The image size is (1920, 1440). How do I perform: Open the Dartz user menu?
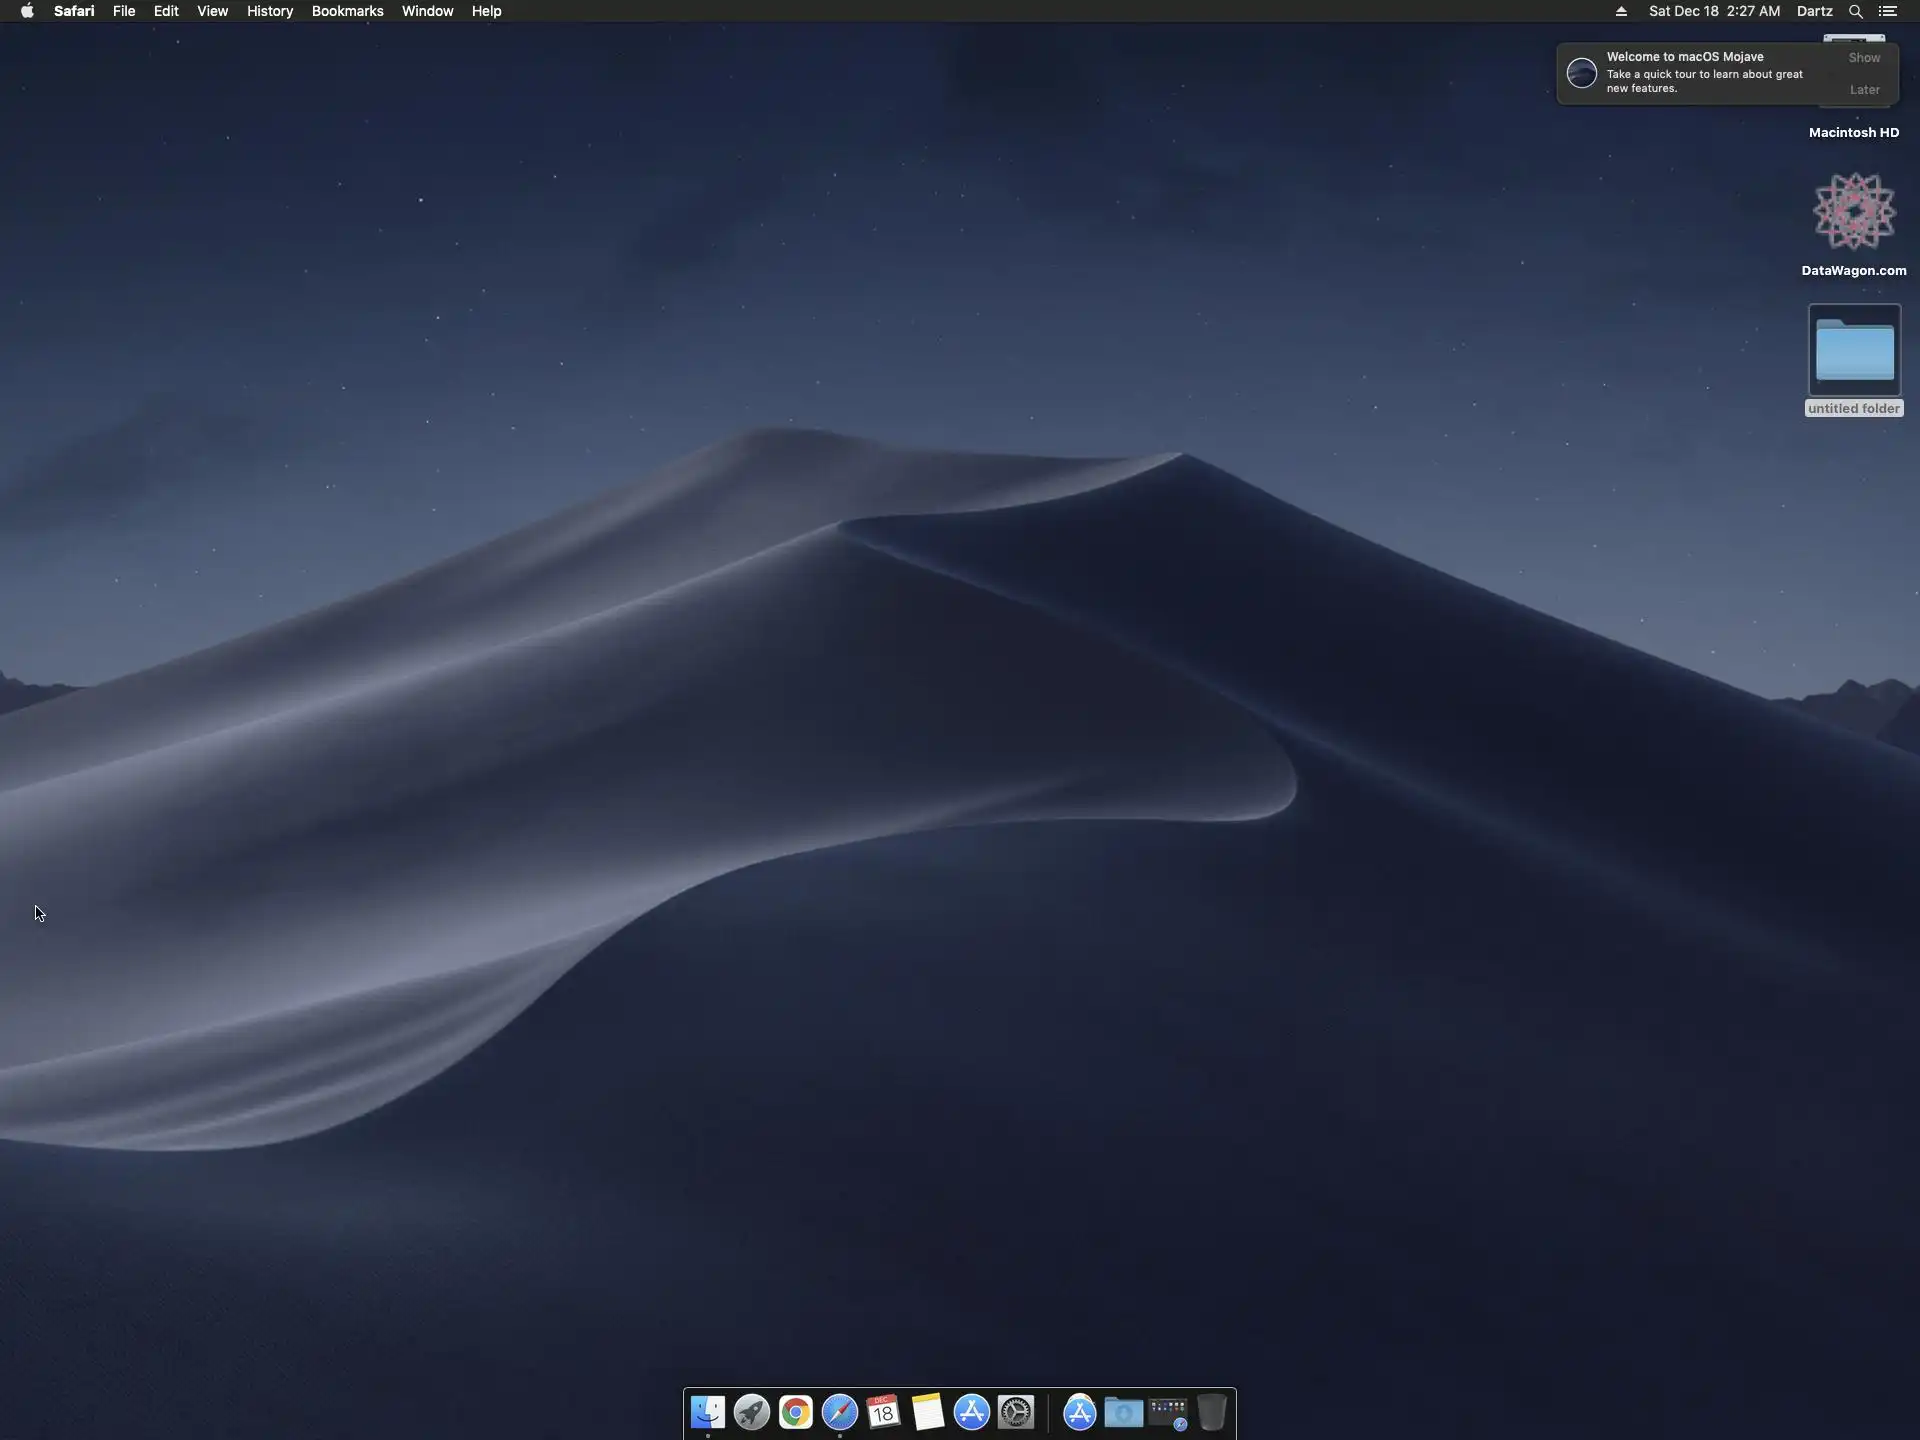click(1814, 11)
